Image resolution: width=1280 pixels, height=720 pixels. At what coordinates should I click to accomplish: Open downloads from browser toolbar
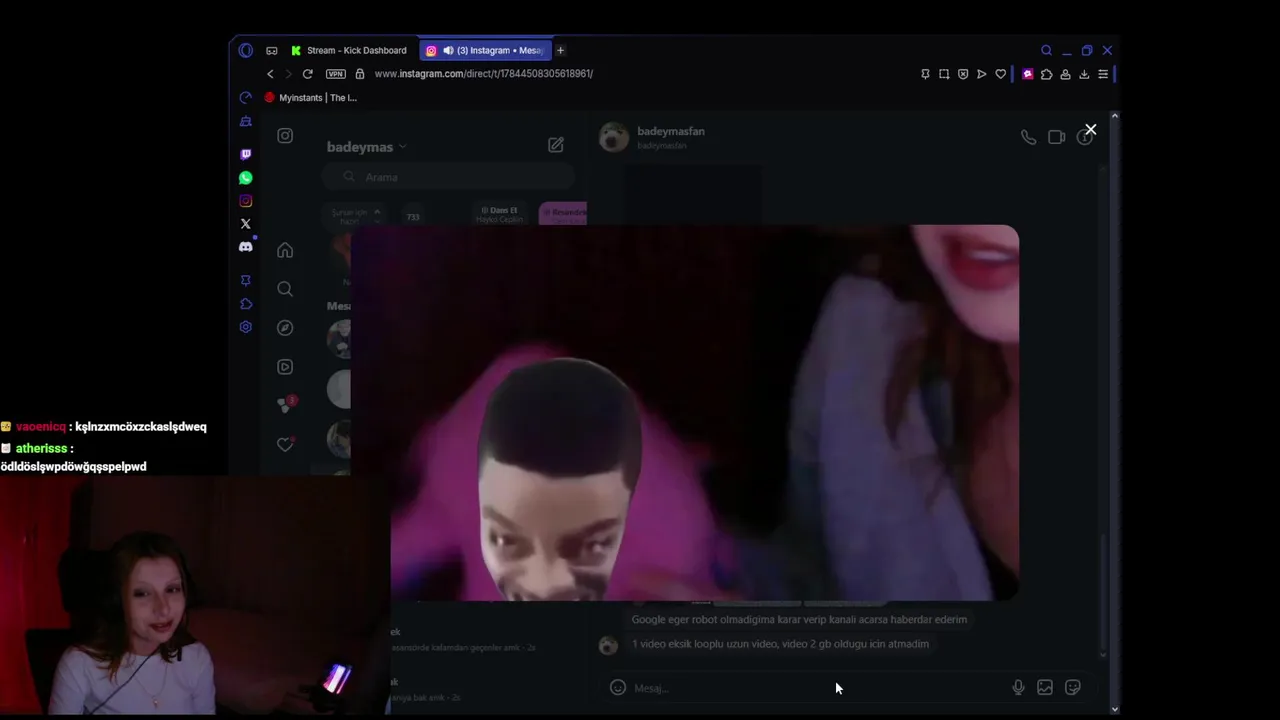[1084, 74]
